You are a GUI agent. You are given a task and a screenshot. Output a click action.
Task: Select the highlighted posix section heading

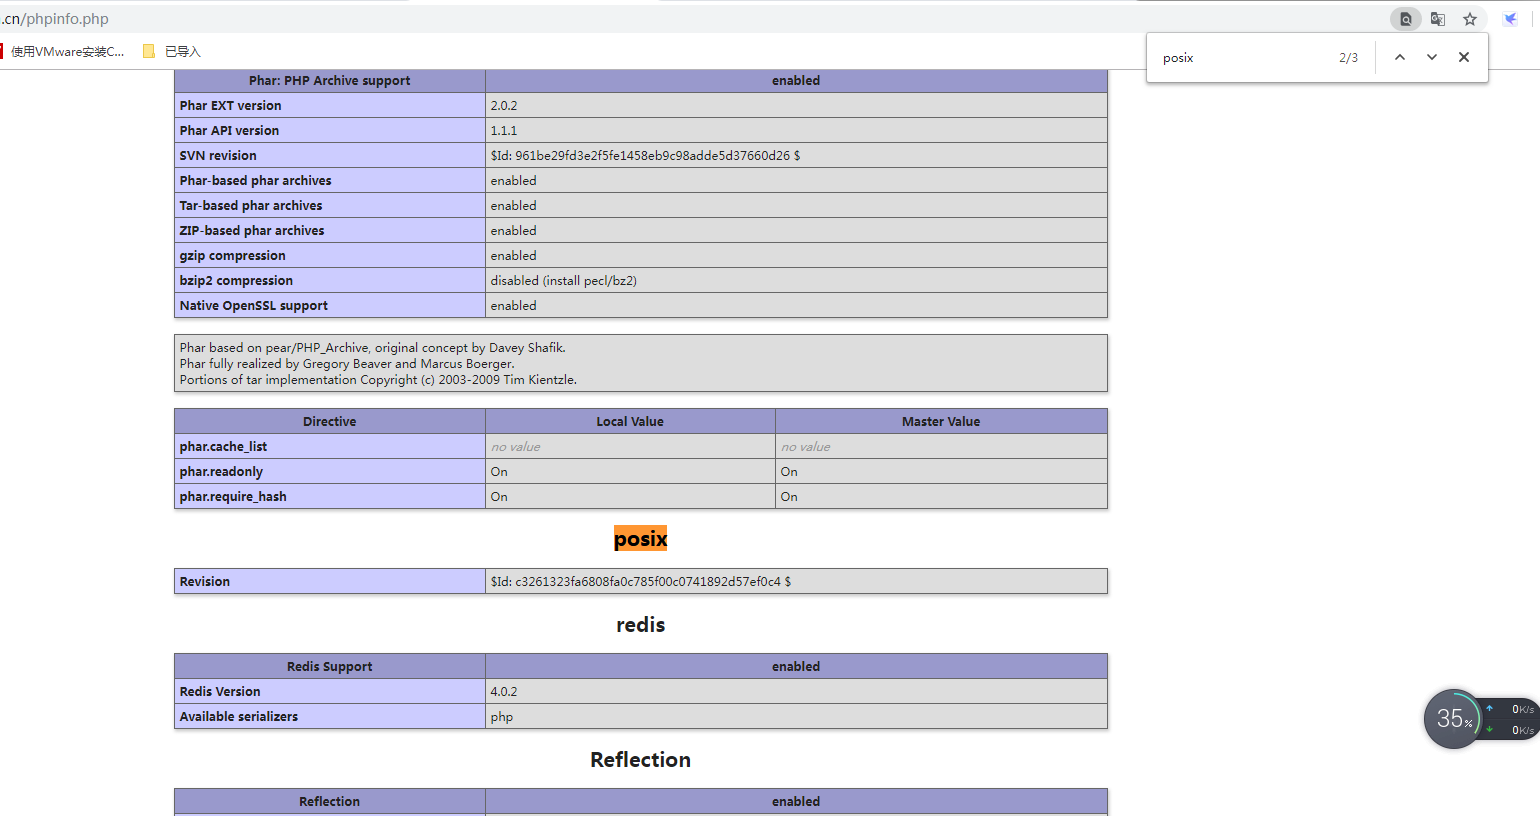pos(640,539)
